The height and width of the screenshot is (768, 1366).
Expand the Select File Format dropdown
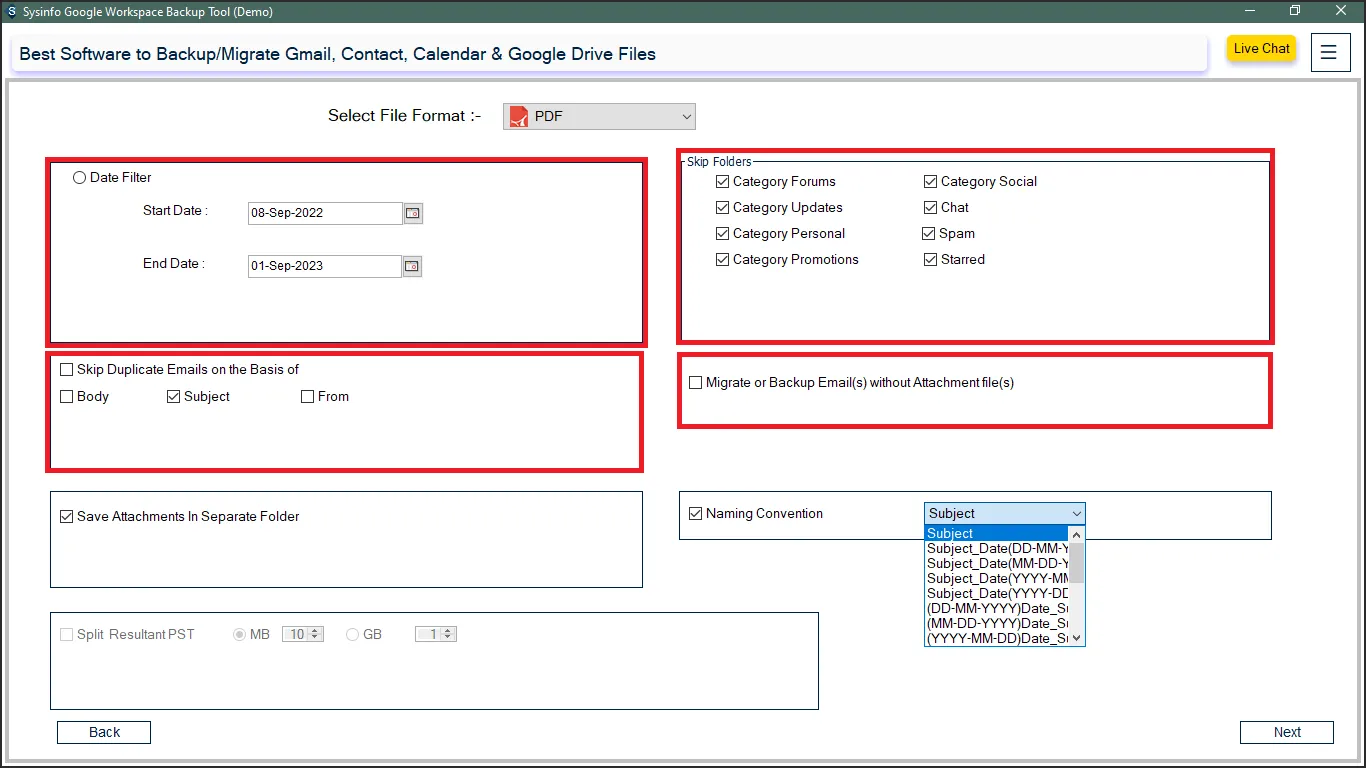tap(686, 117)
